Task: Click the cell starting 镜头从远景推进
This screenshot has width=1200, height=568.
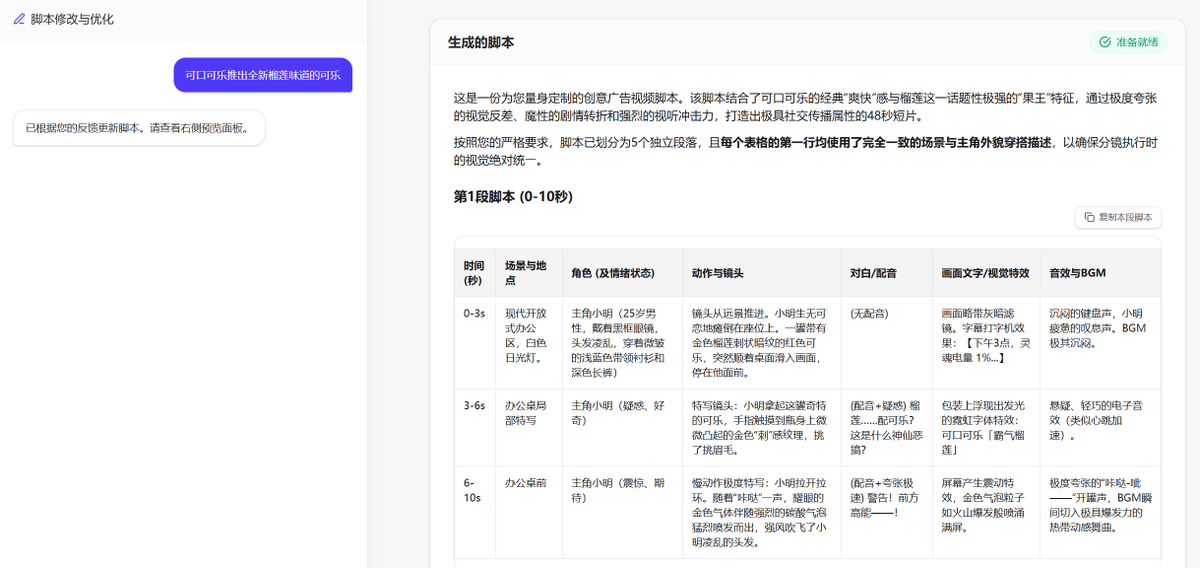Action: 761,342
